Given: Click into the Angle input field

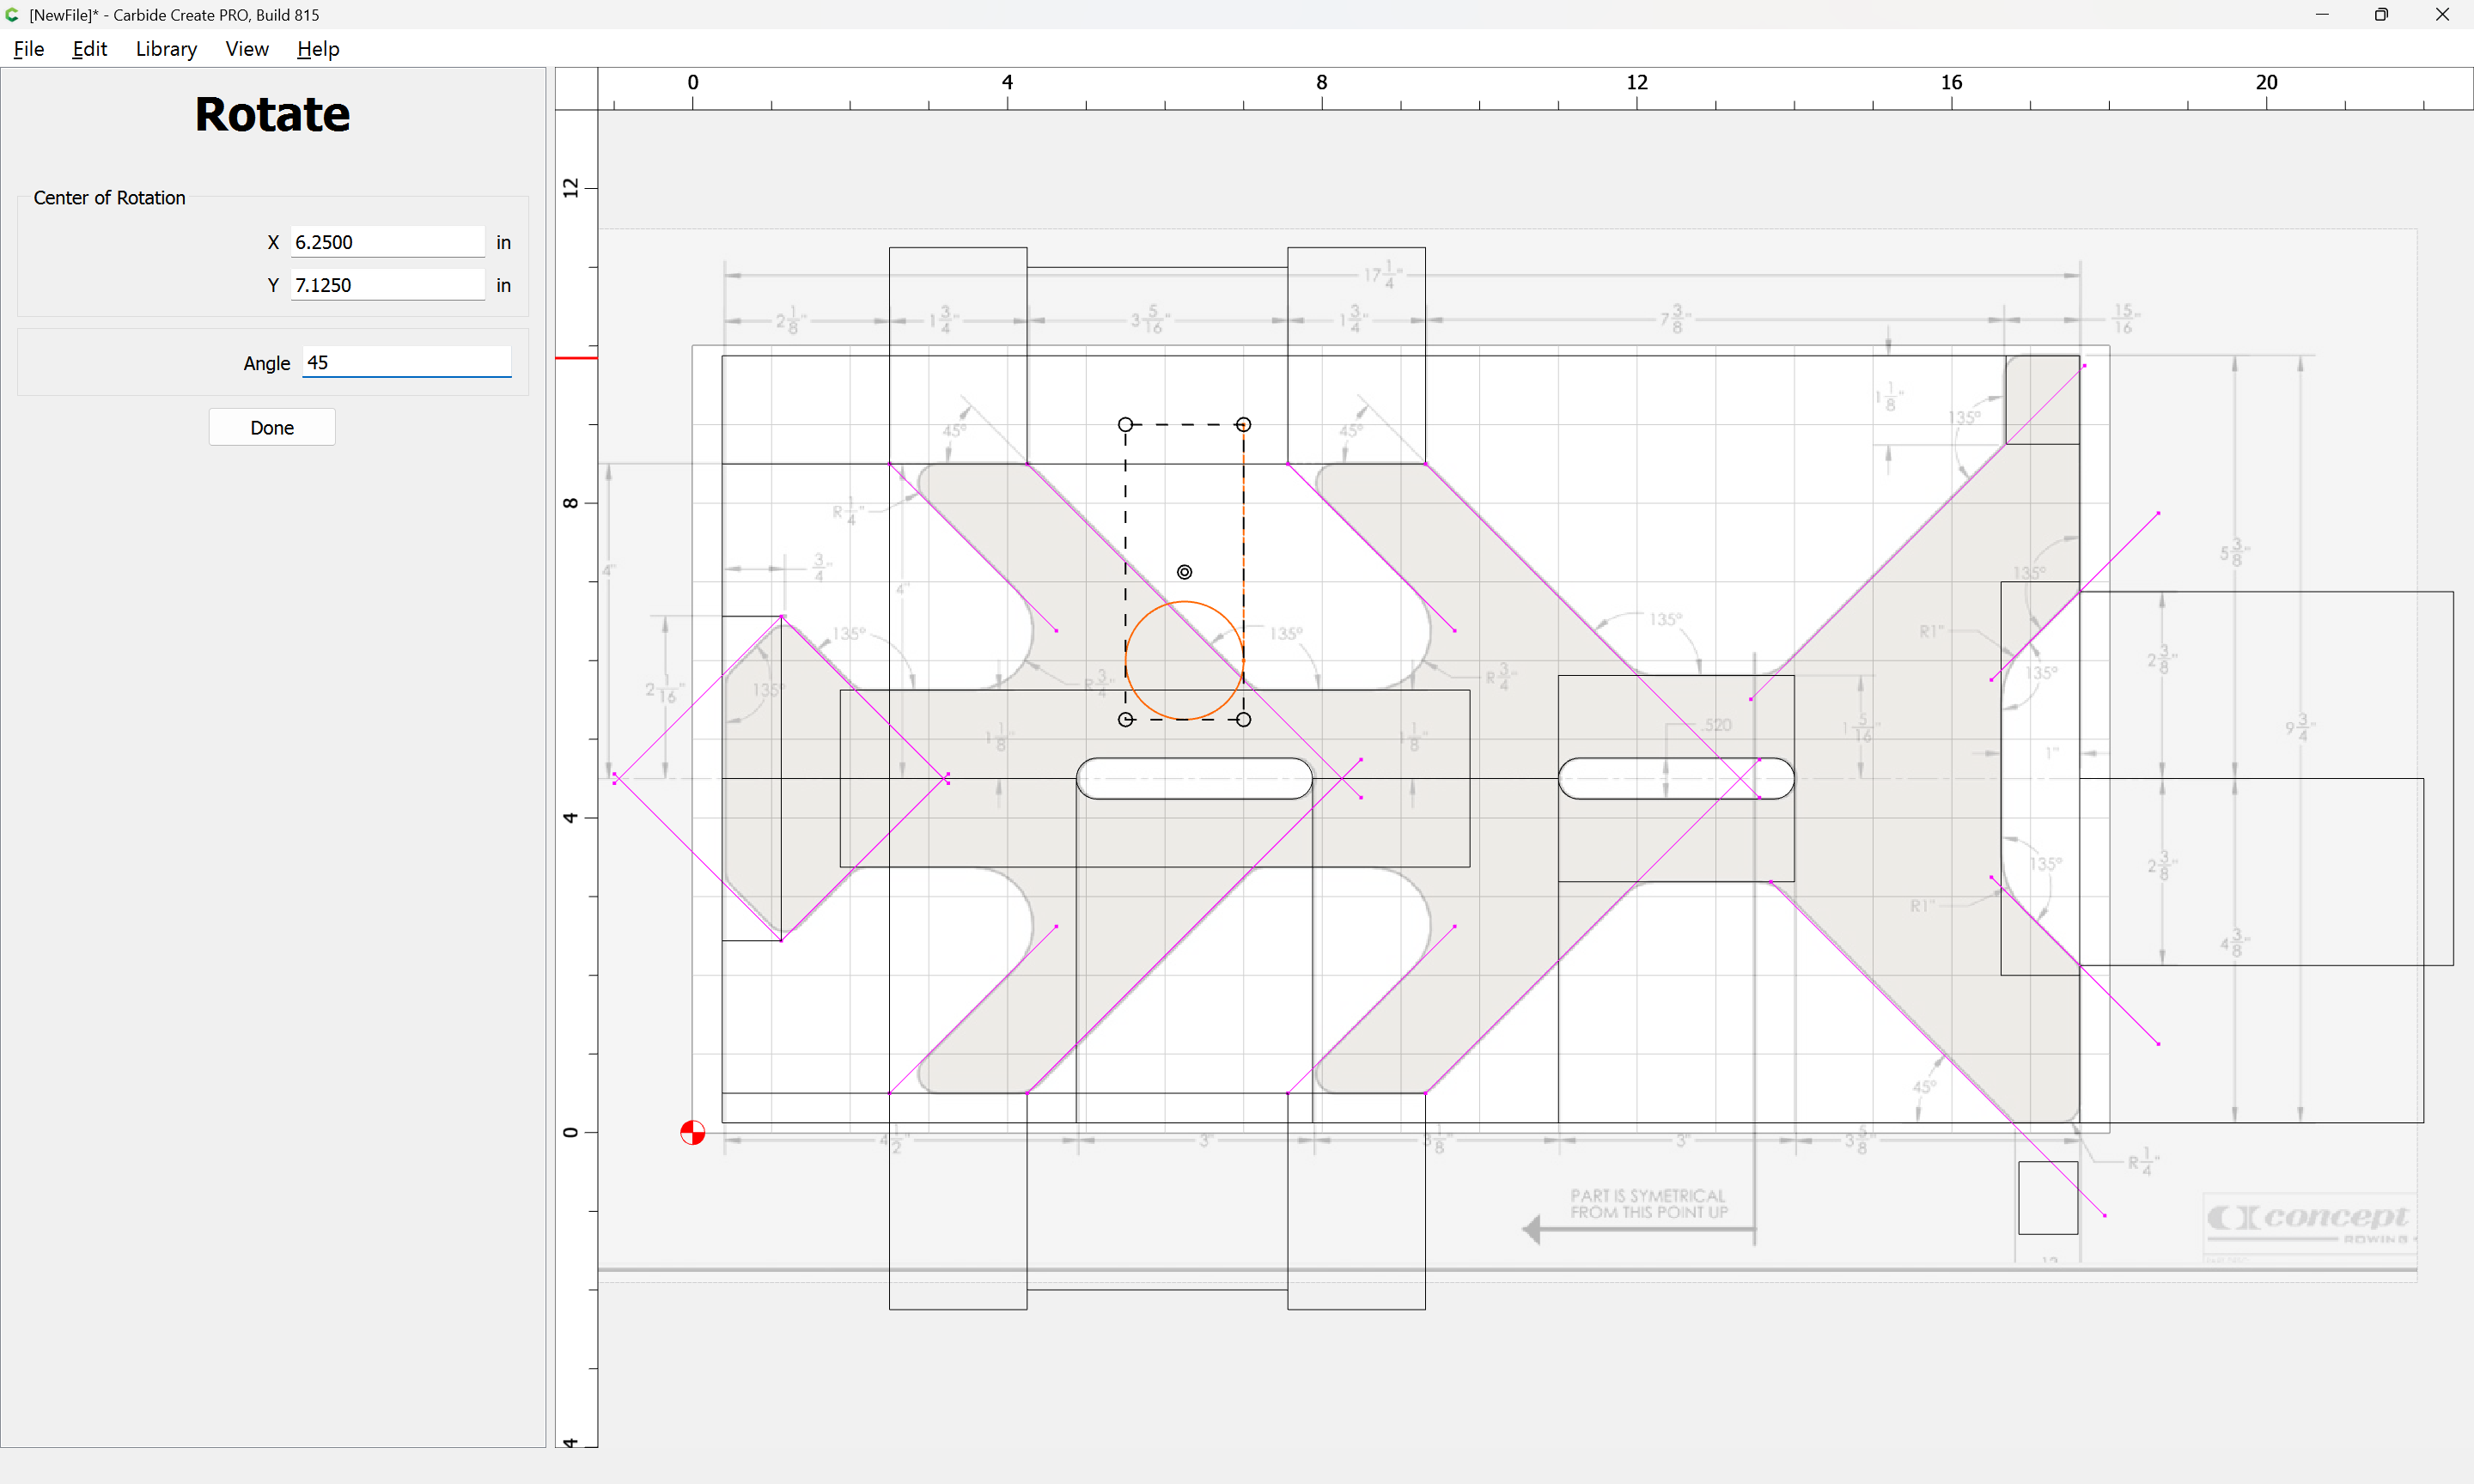Looking at the screenshot, I should pyautogui.click(x=407, y=362).
